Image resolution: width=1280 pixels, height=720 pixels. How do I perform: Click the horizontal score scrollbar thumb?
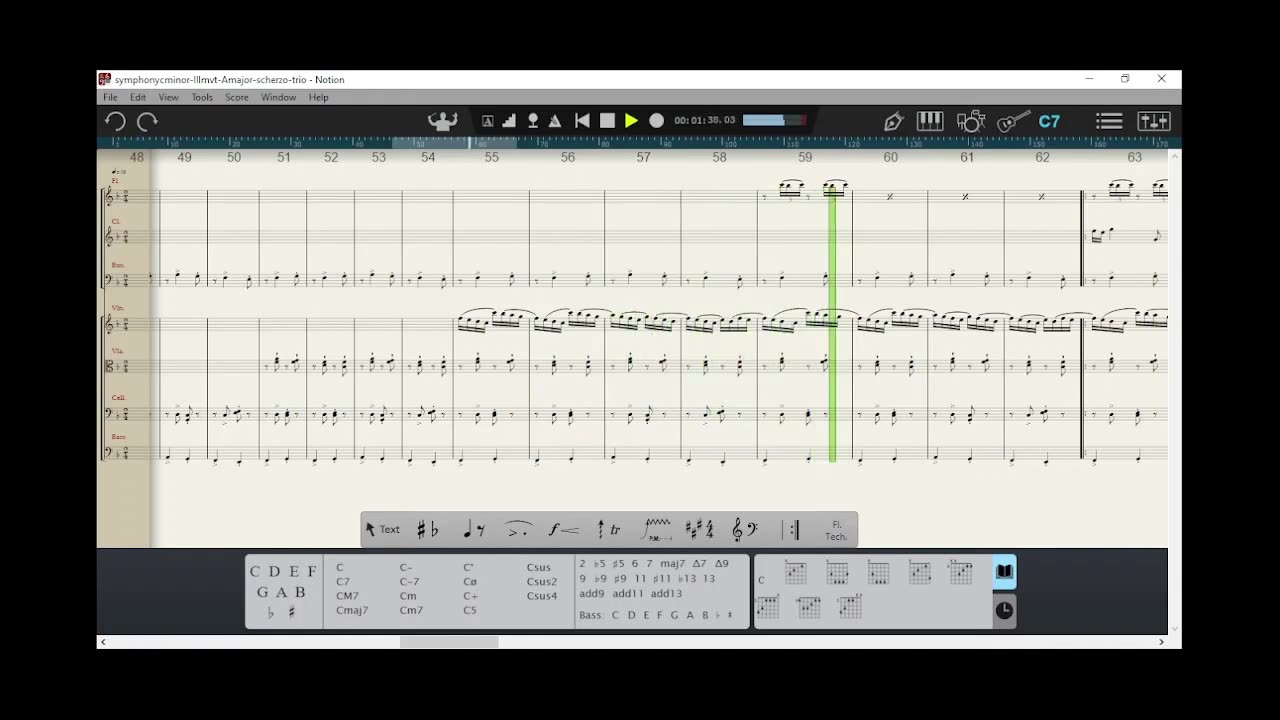point(449,642)
